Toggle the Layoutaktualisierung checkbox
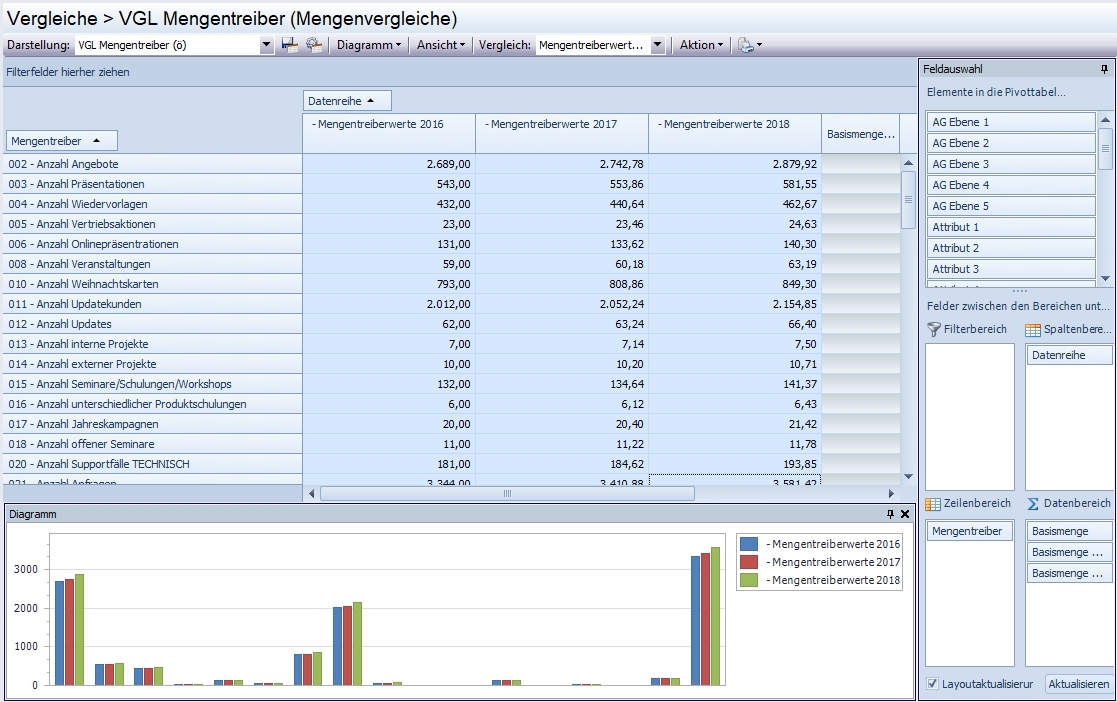This screenshot has width=1117, height=702. pos(933,684)
